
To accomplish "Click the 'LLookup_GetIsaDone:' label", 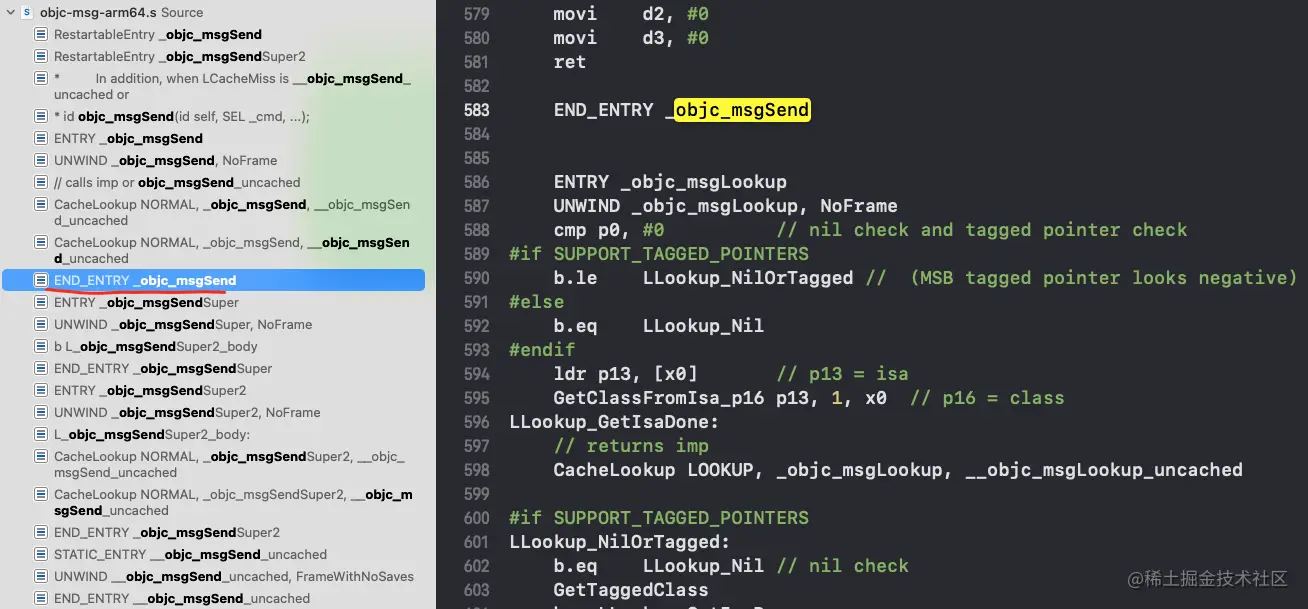I will click(614, 422).
